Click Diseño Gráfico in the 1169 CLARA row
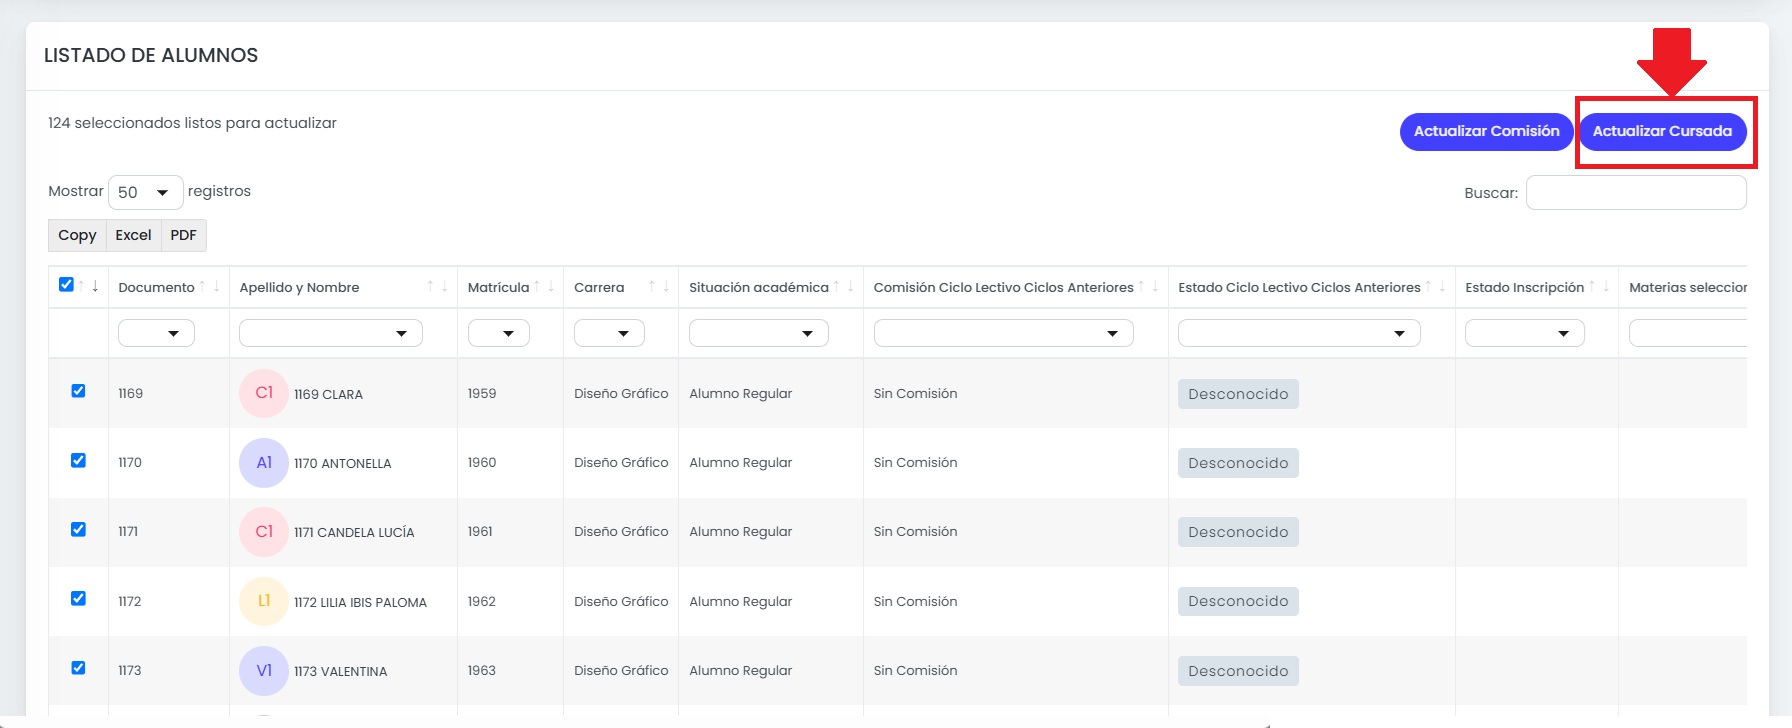The width and height of the screenshot is (1792, 728). 621,393
